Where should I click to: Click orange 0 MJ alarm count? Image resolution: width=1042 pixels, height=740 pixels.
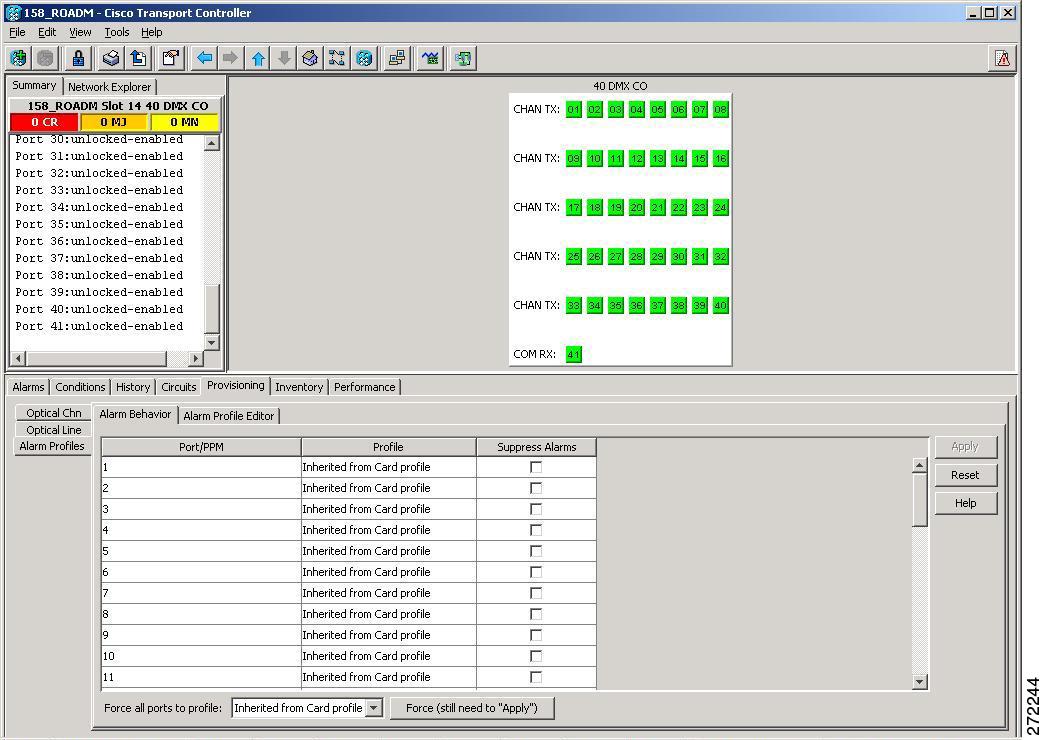coord(114,122)
